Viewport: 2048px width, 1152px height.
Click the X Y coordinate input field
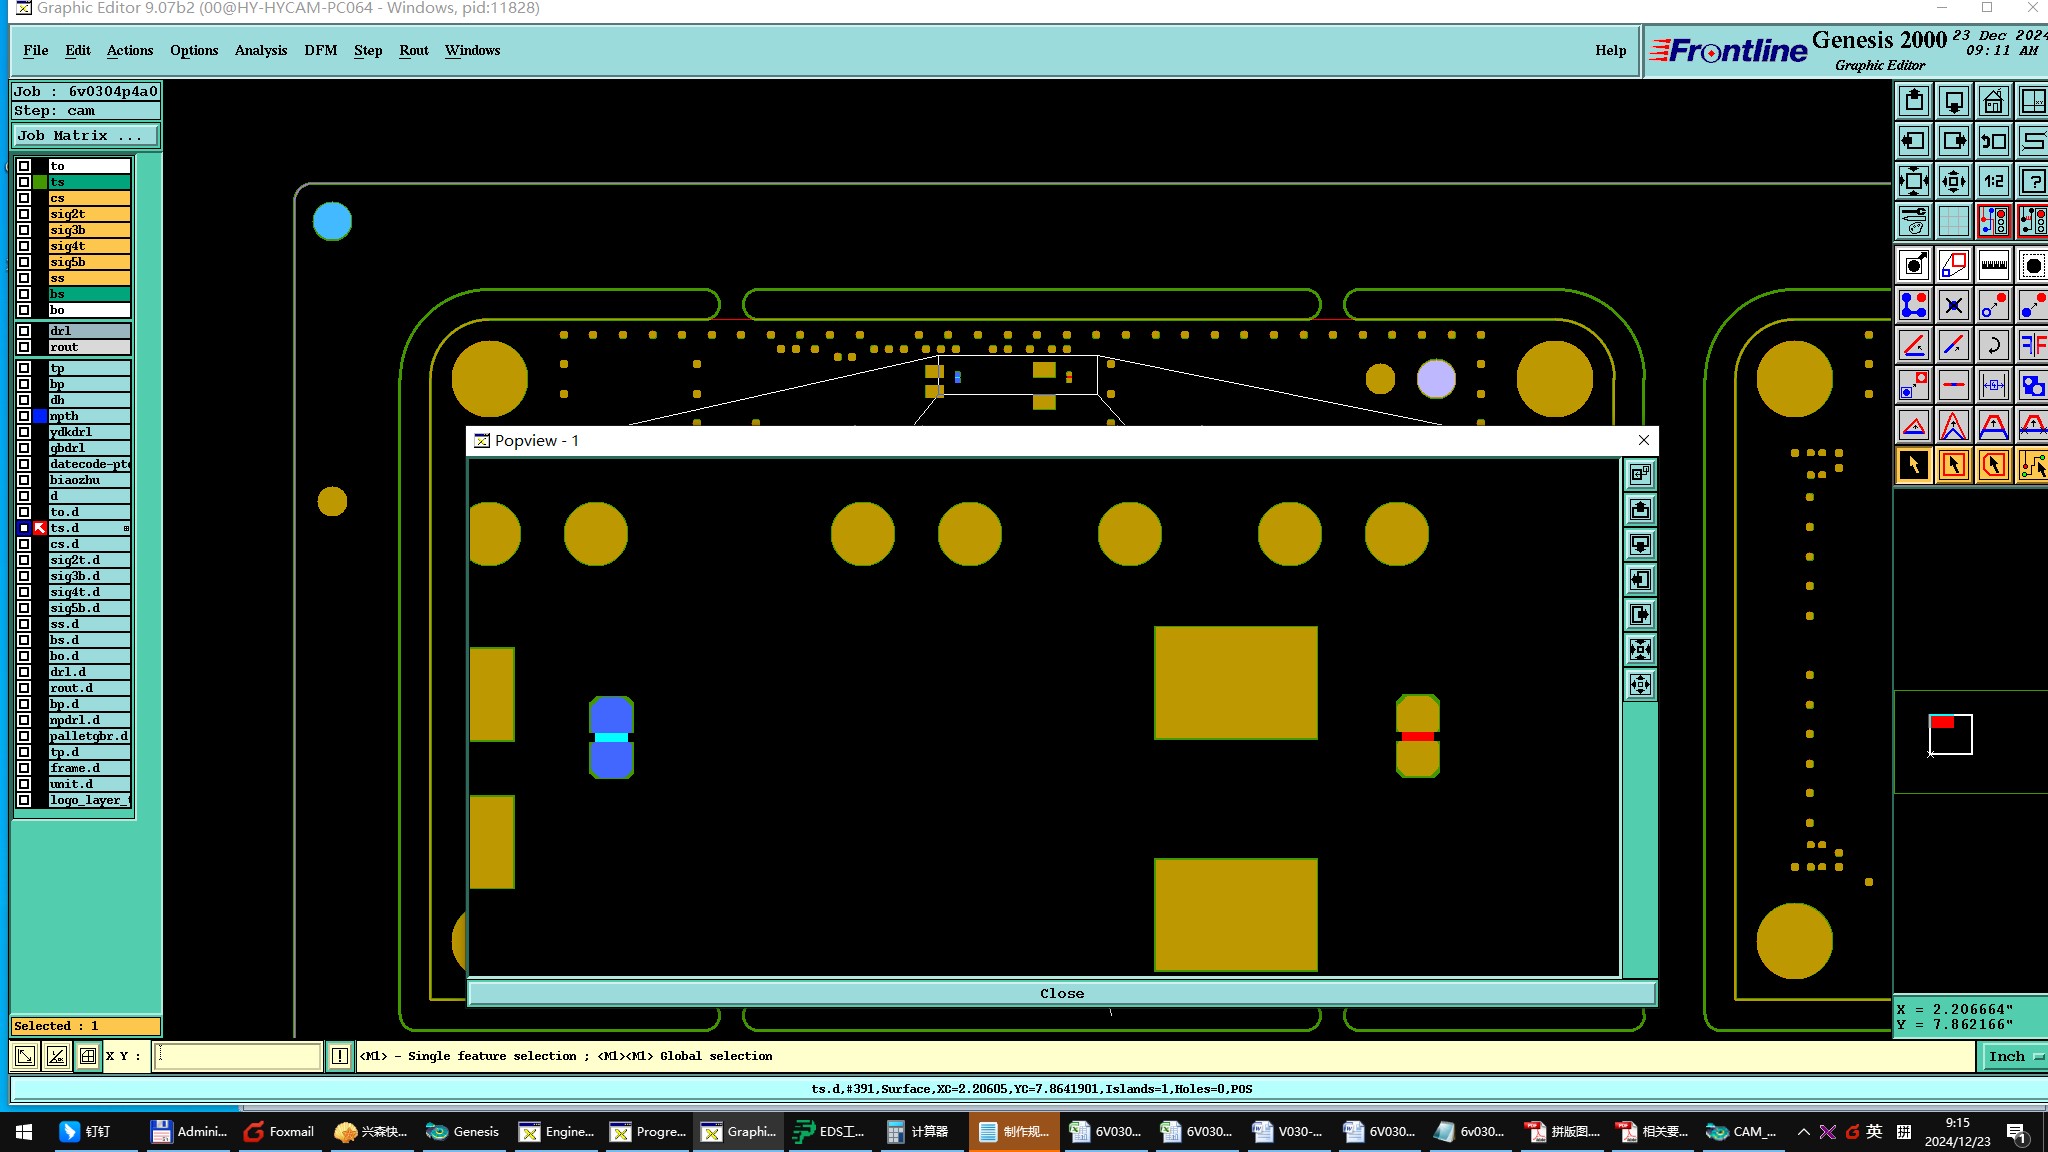238,1056
